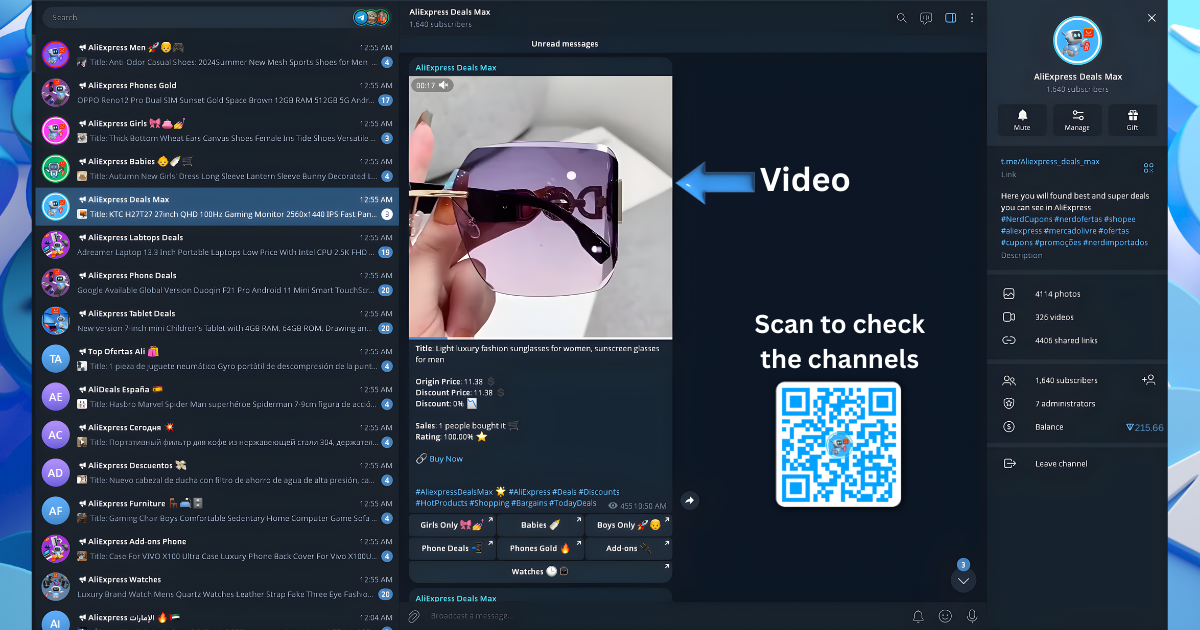Toggle the right info sidebar panel

click(x=950, y=17)
